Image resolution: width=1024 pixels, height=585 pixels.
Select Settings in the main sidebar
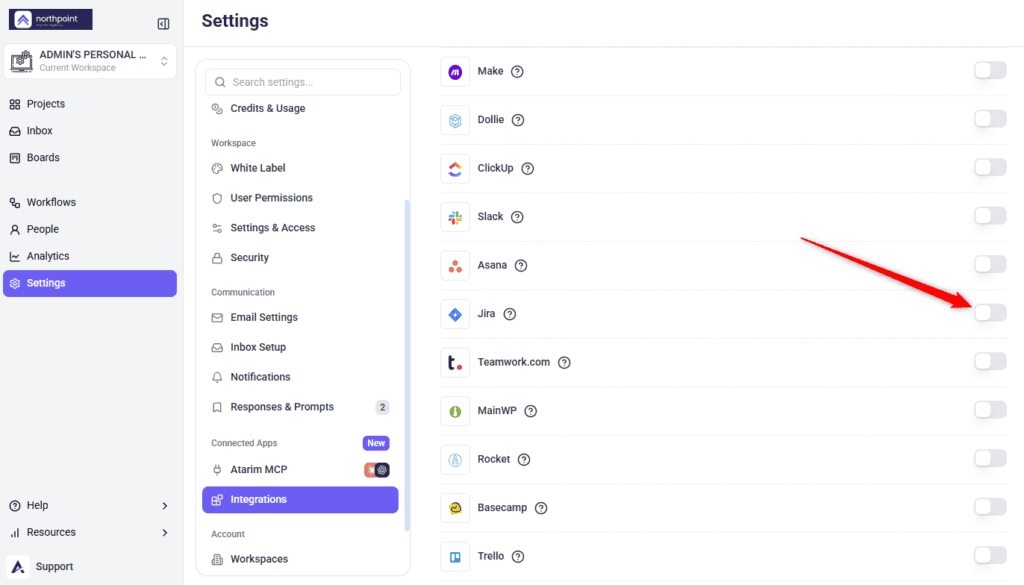89,283
